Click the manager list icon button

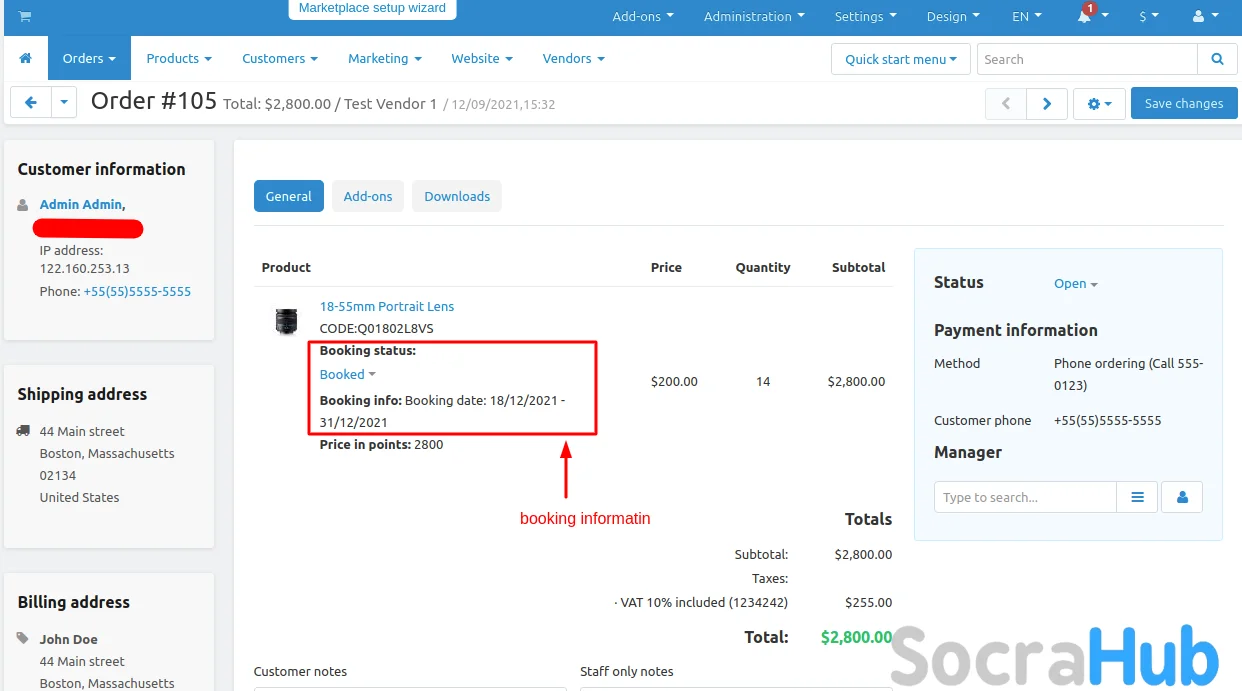click(1137, 497)
